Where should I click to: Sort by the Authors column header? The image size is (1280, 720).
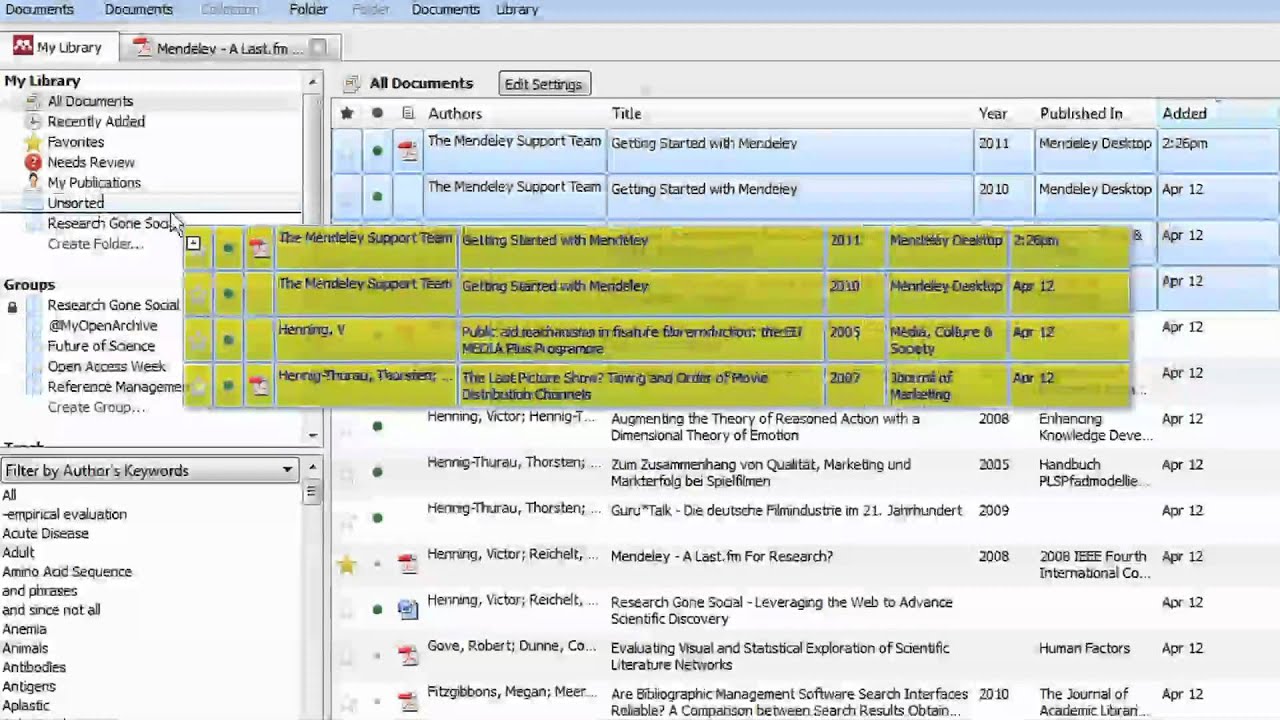tap(455, 113)
